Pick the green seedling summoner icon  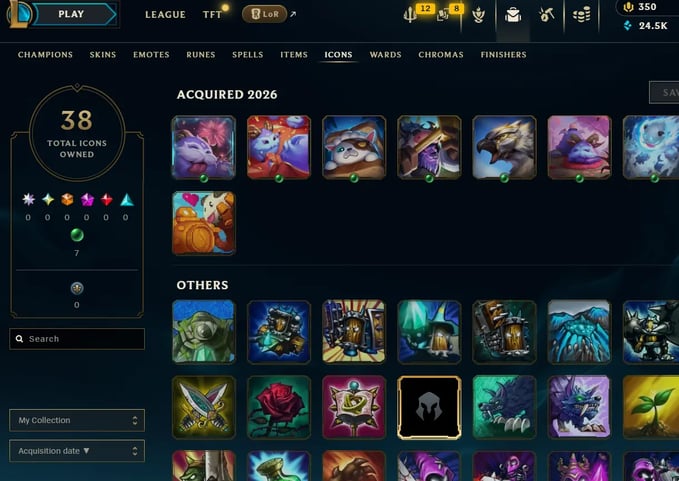pyautogui.click(x=652, y=407)
